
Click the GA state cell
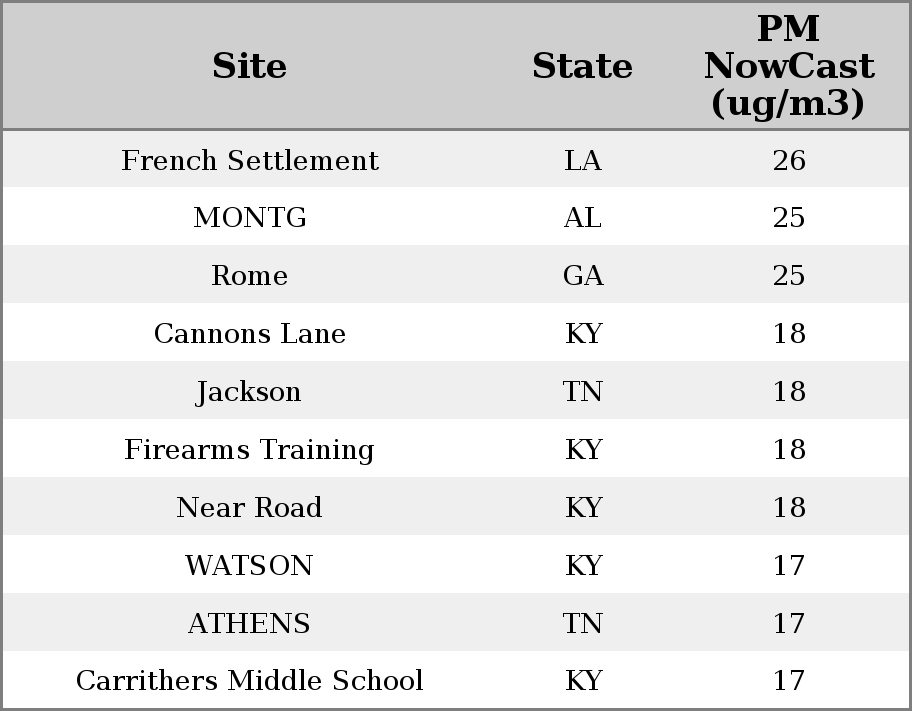point(583,276)
